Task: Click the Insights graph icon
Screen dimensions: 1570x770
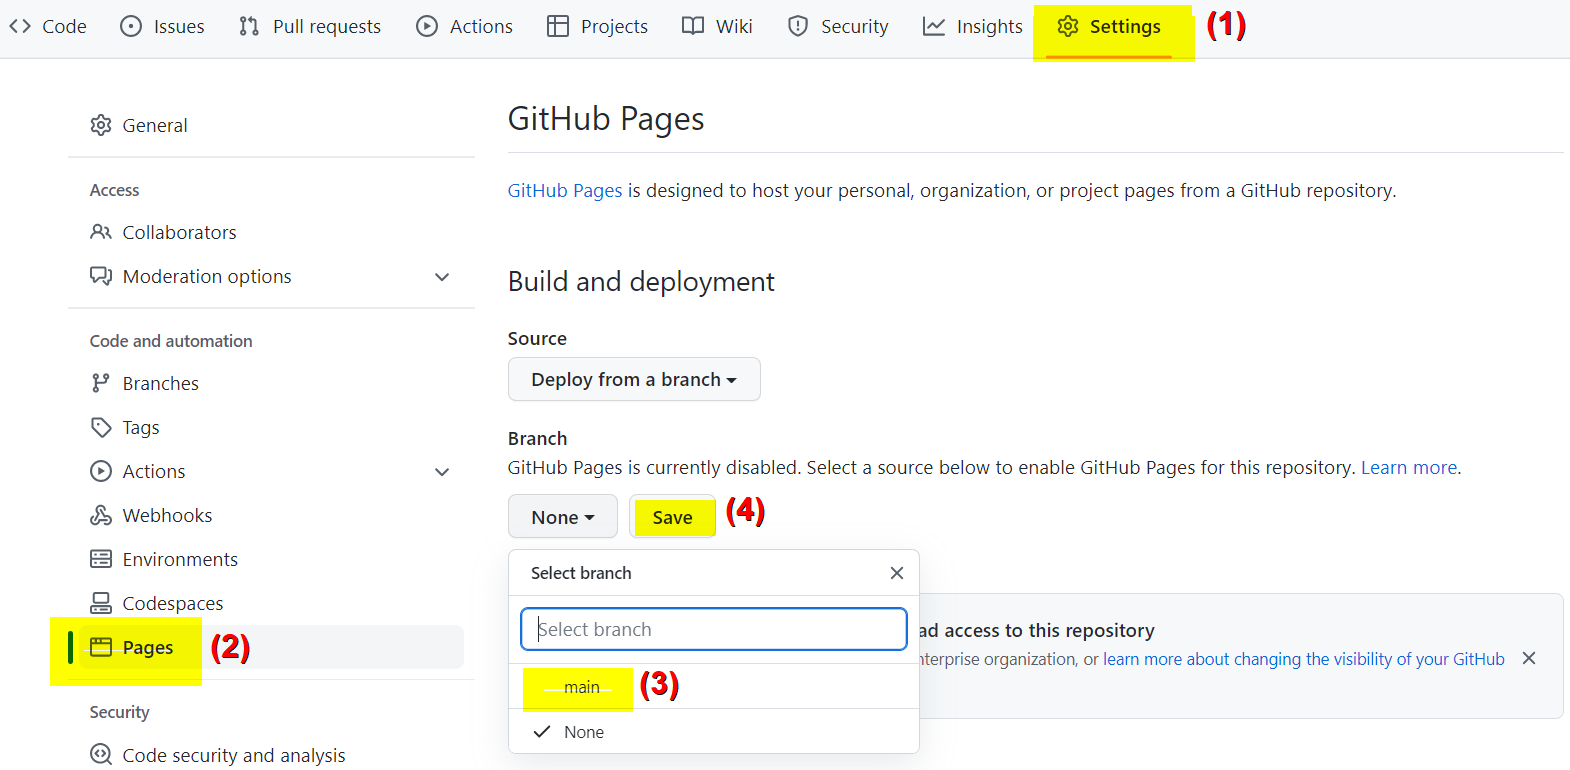Action: 934,27
